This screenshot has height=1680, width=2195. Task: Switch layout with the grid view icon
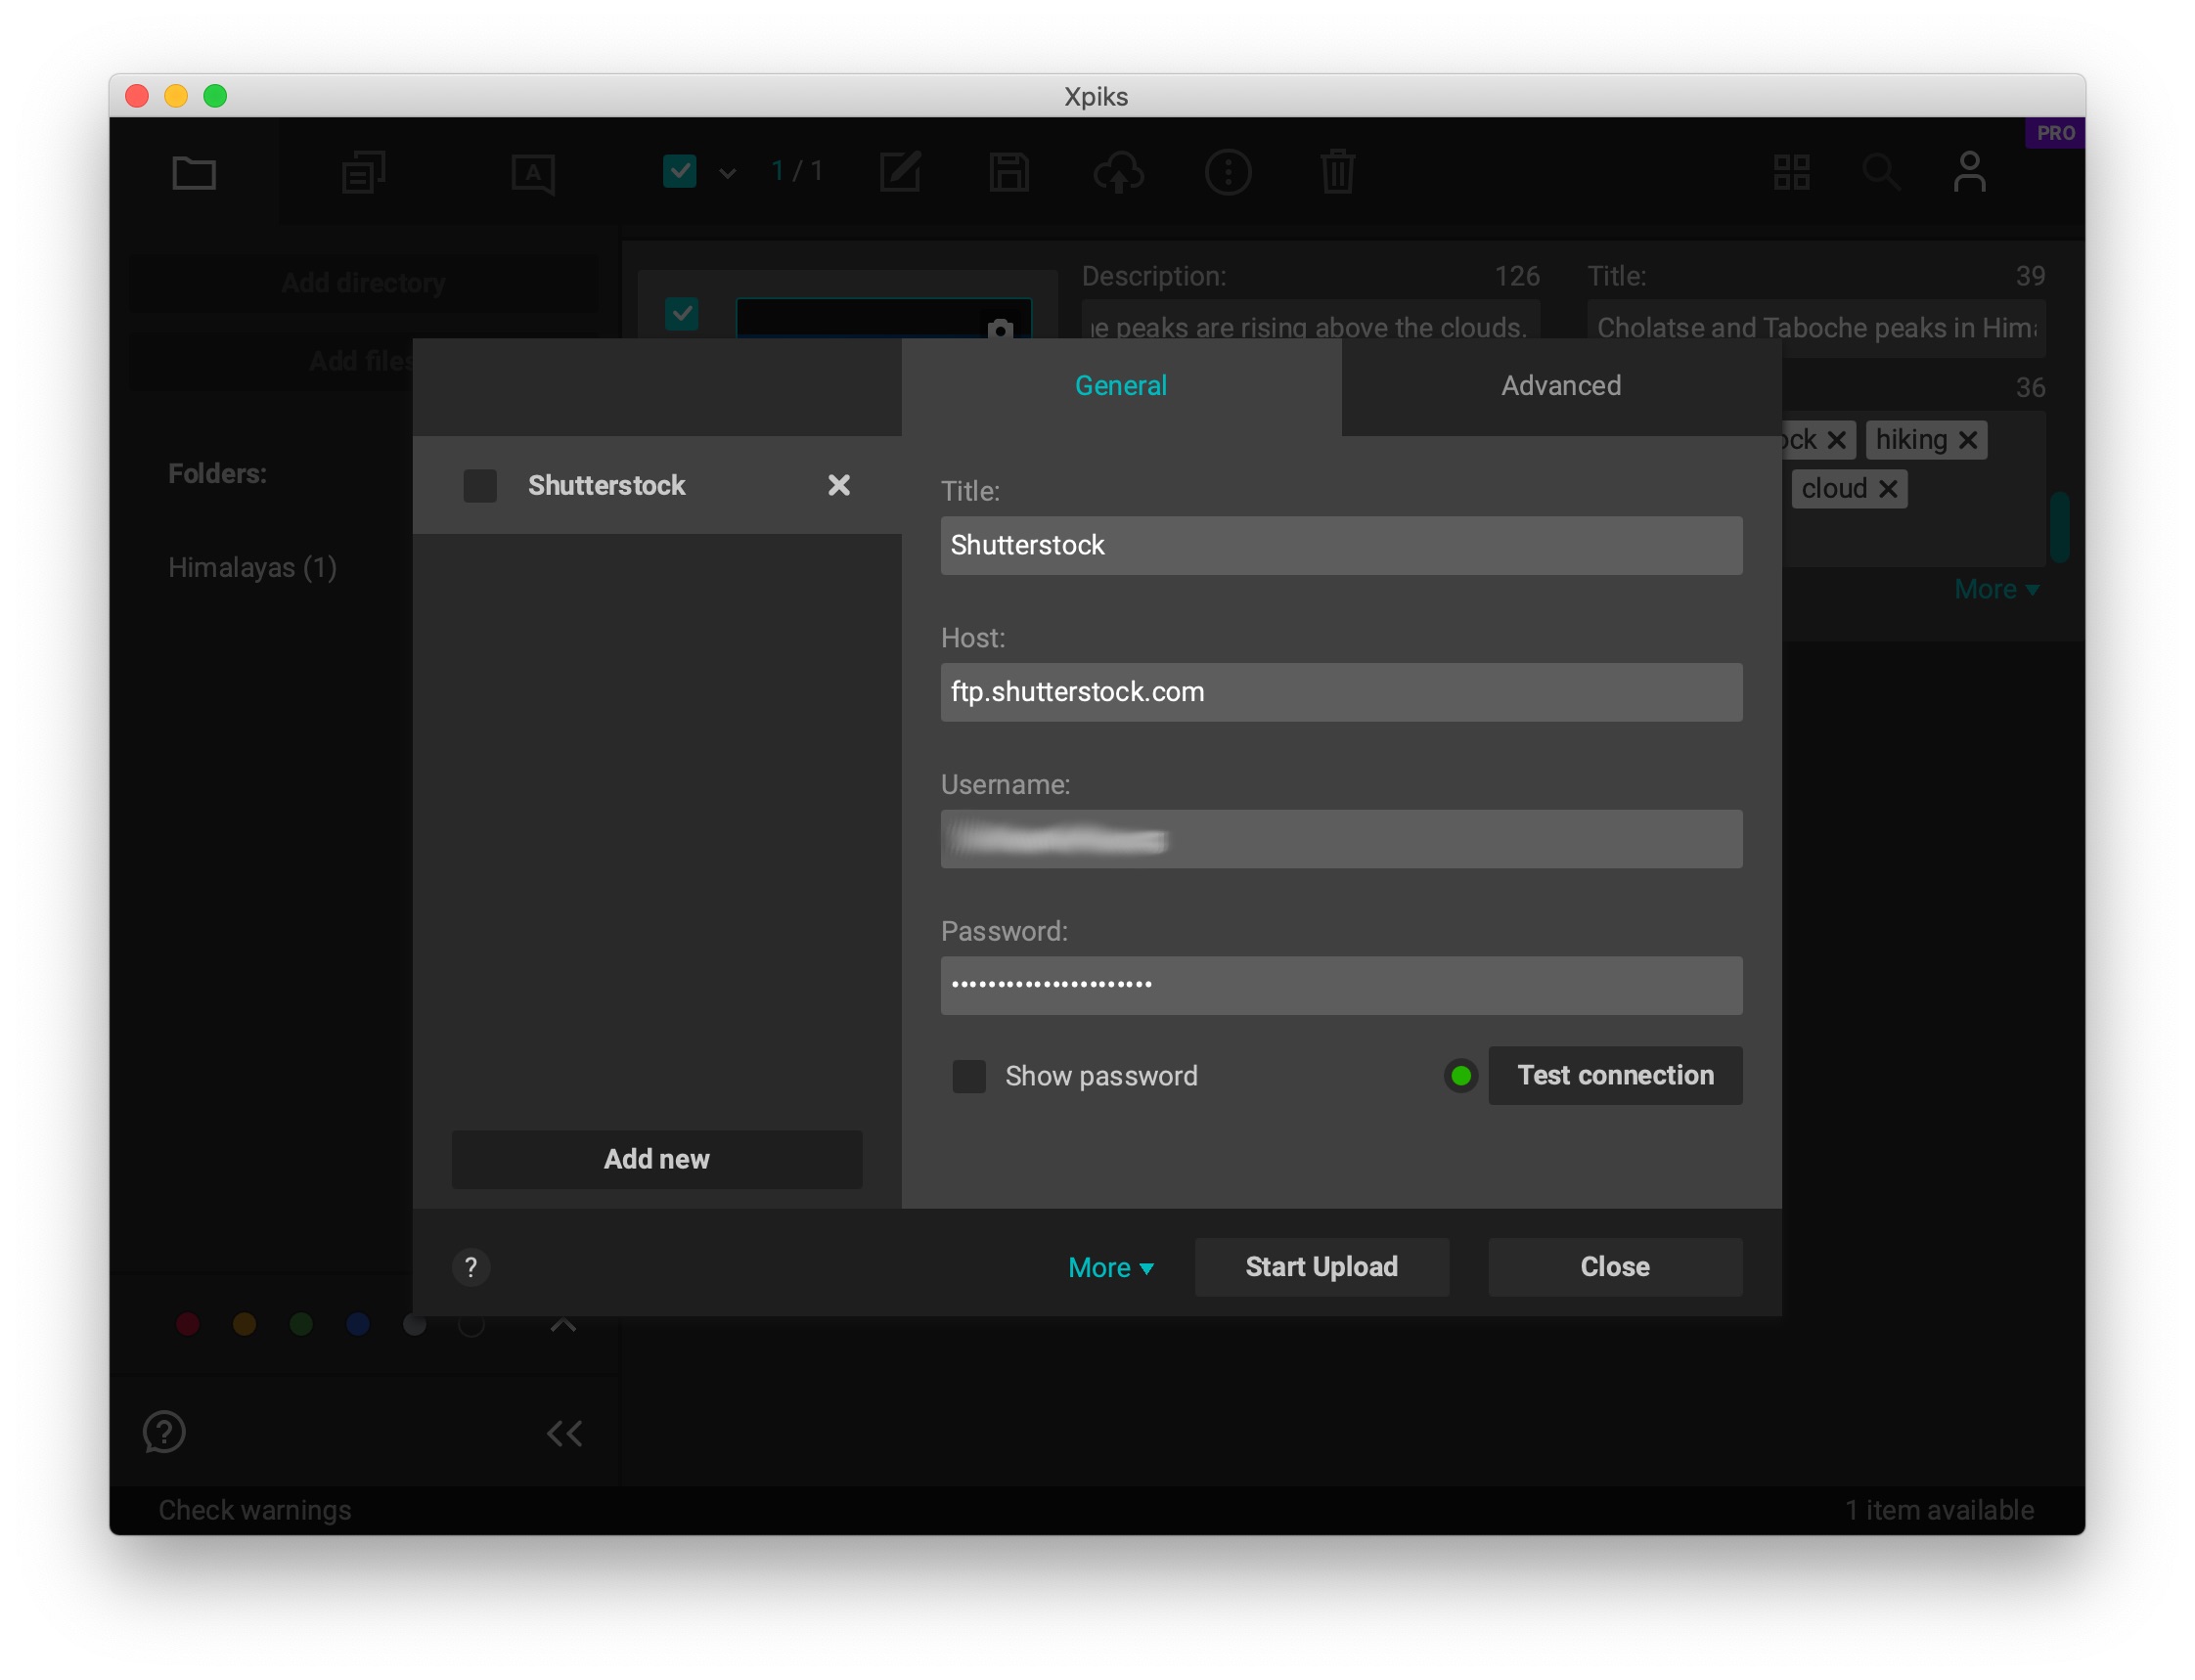click(1790, 172)
